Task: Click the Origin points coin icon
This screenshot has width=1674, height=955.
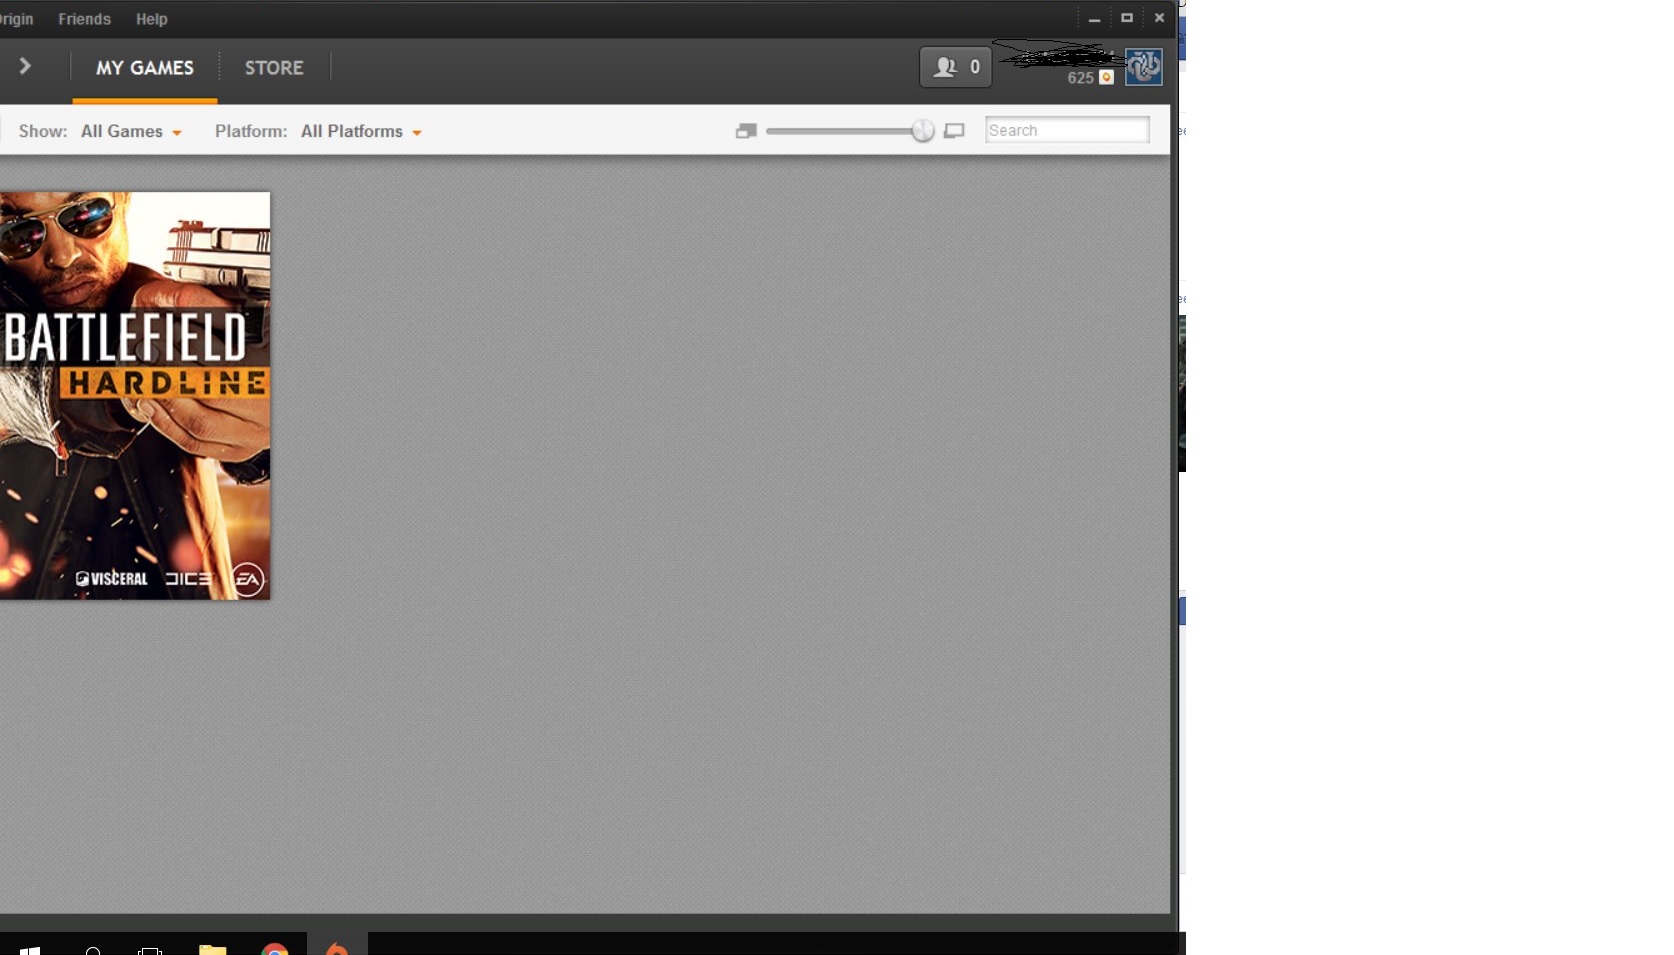Action: 1106,78
